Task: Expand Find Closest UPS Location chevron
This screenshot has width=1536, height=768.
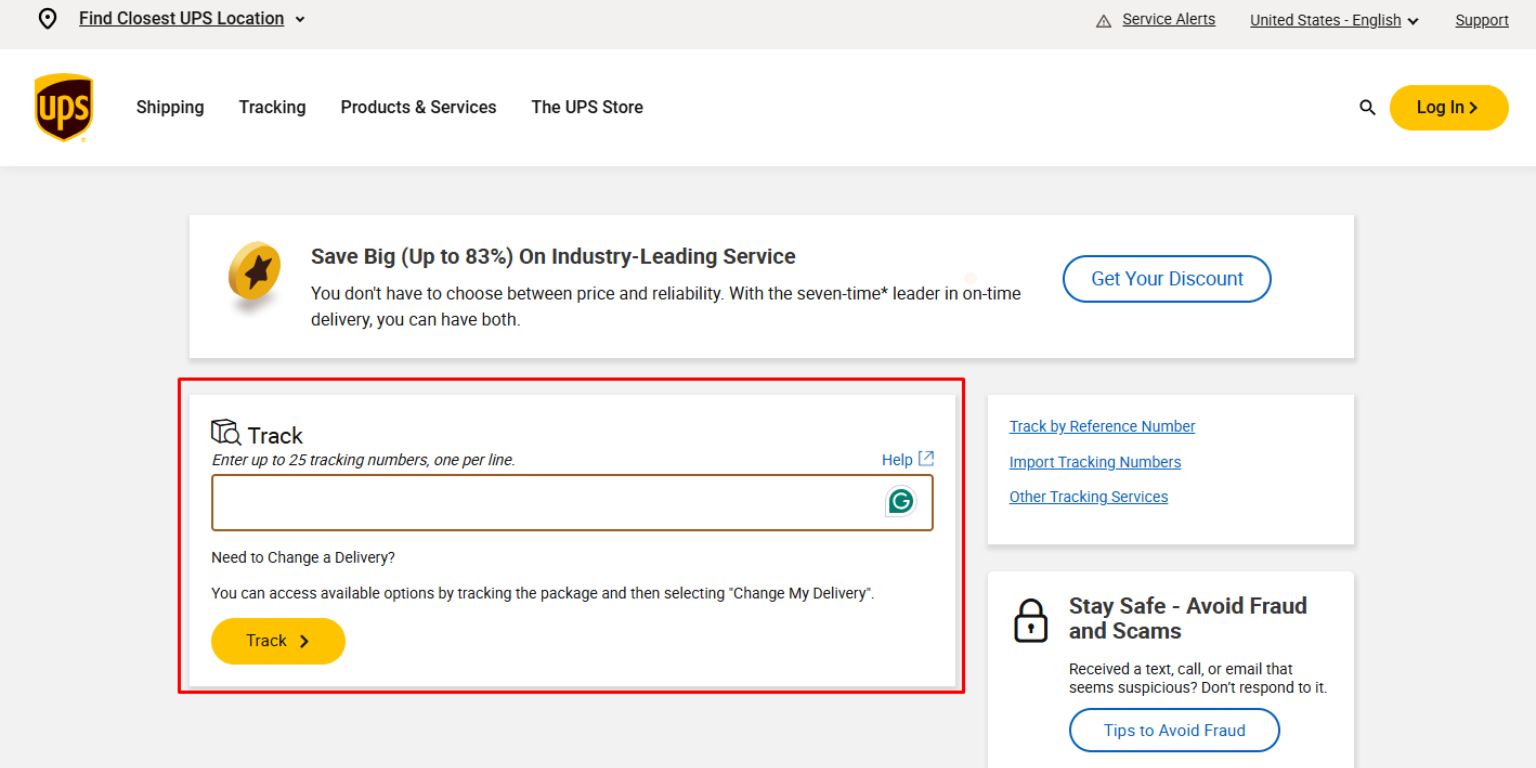Action: [300, 19]
